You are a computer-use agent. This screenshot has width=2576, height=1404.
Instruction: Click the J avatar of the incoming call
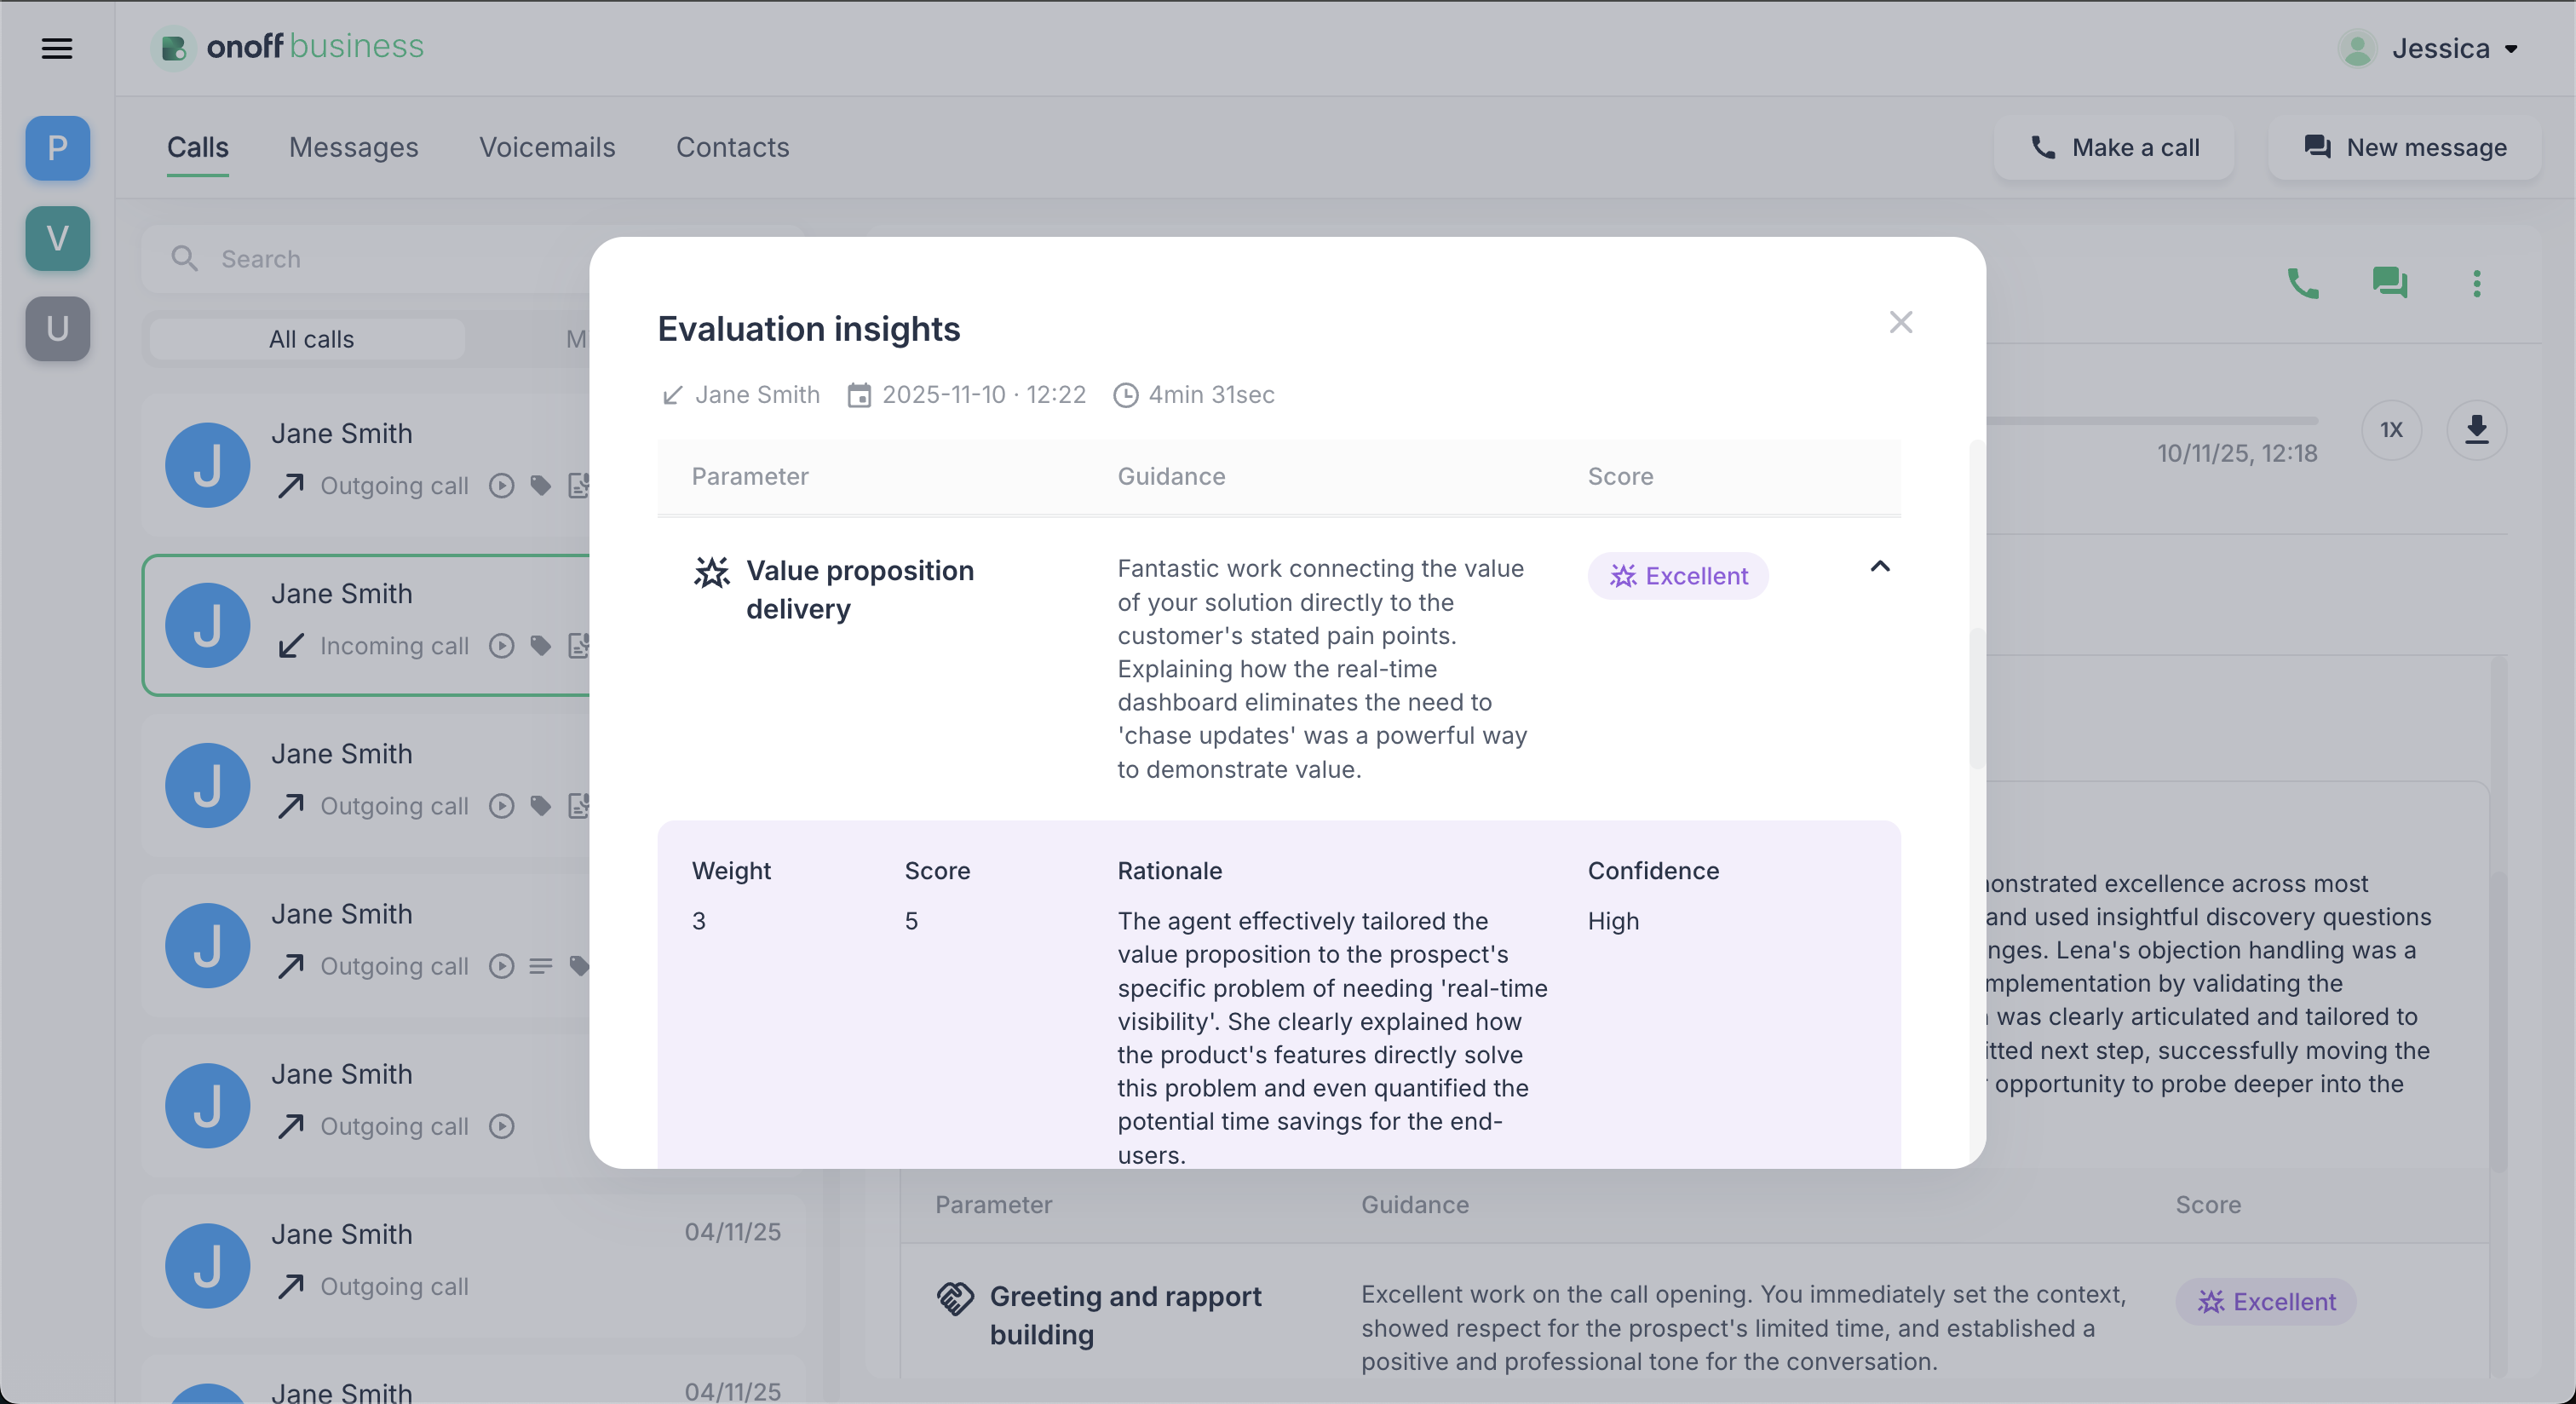208,625
